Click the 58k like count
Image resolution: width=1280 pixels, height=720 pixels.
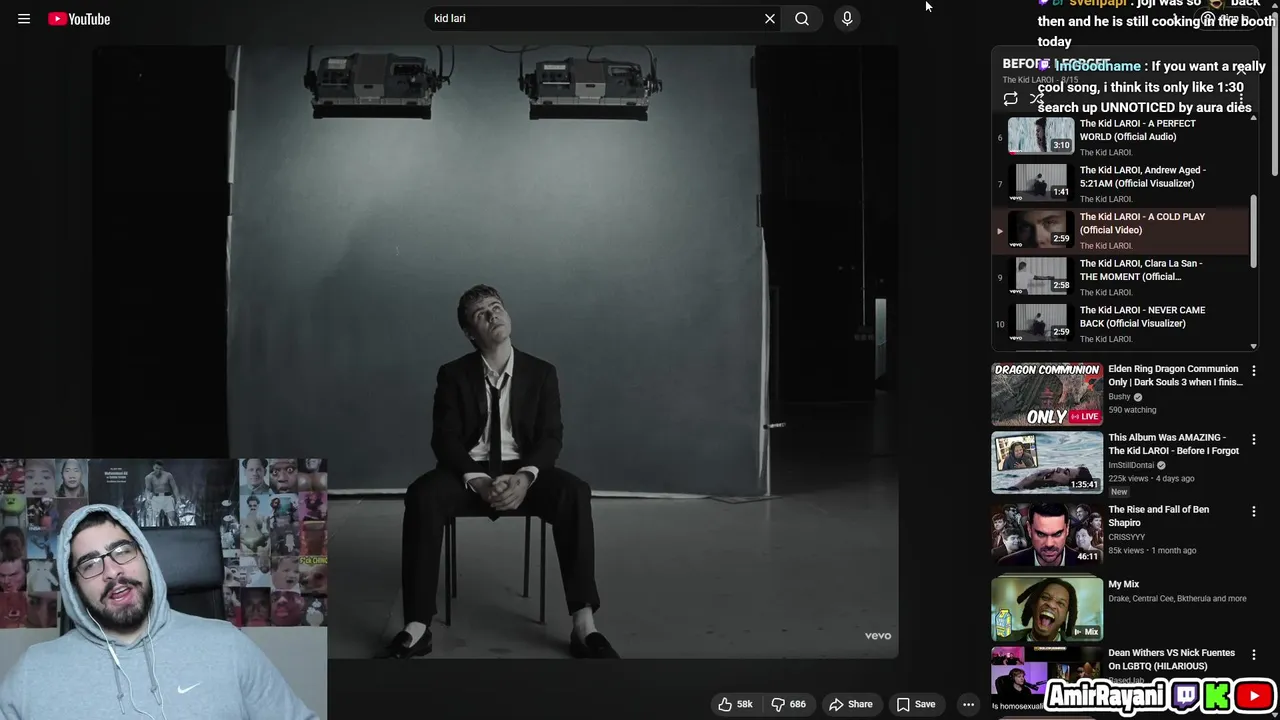745,704
